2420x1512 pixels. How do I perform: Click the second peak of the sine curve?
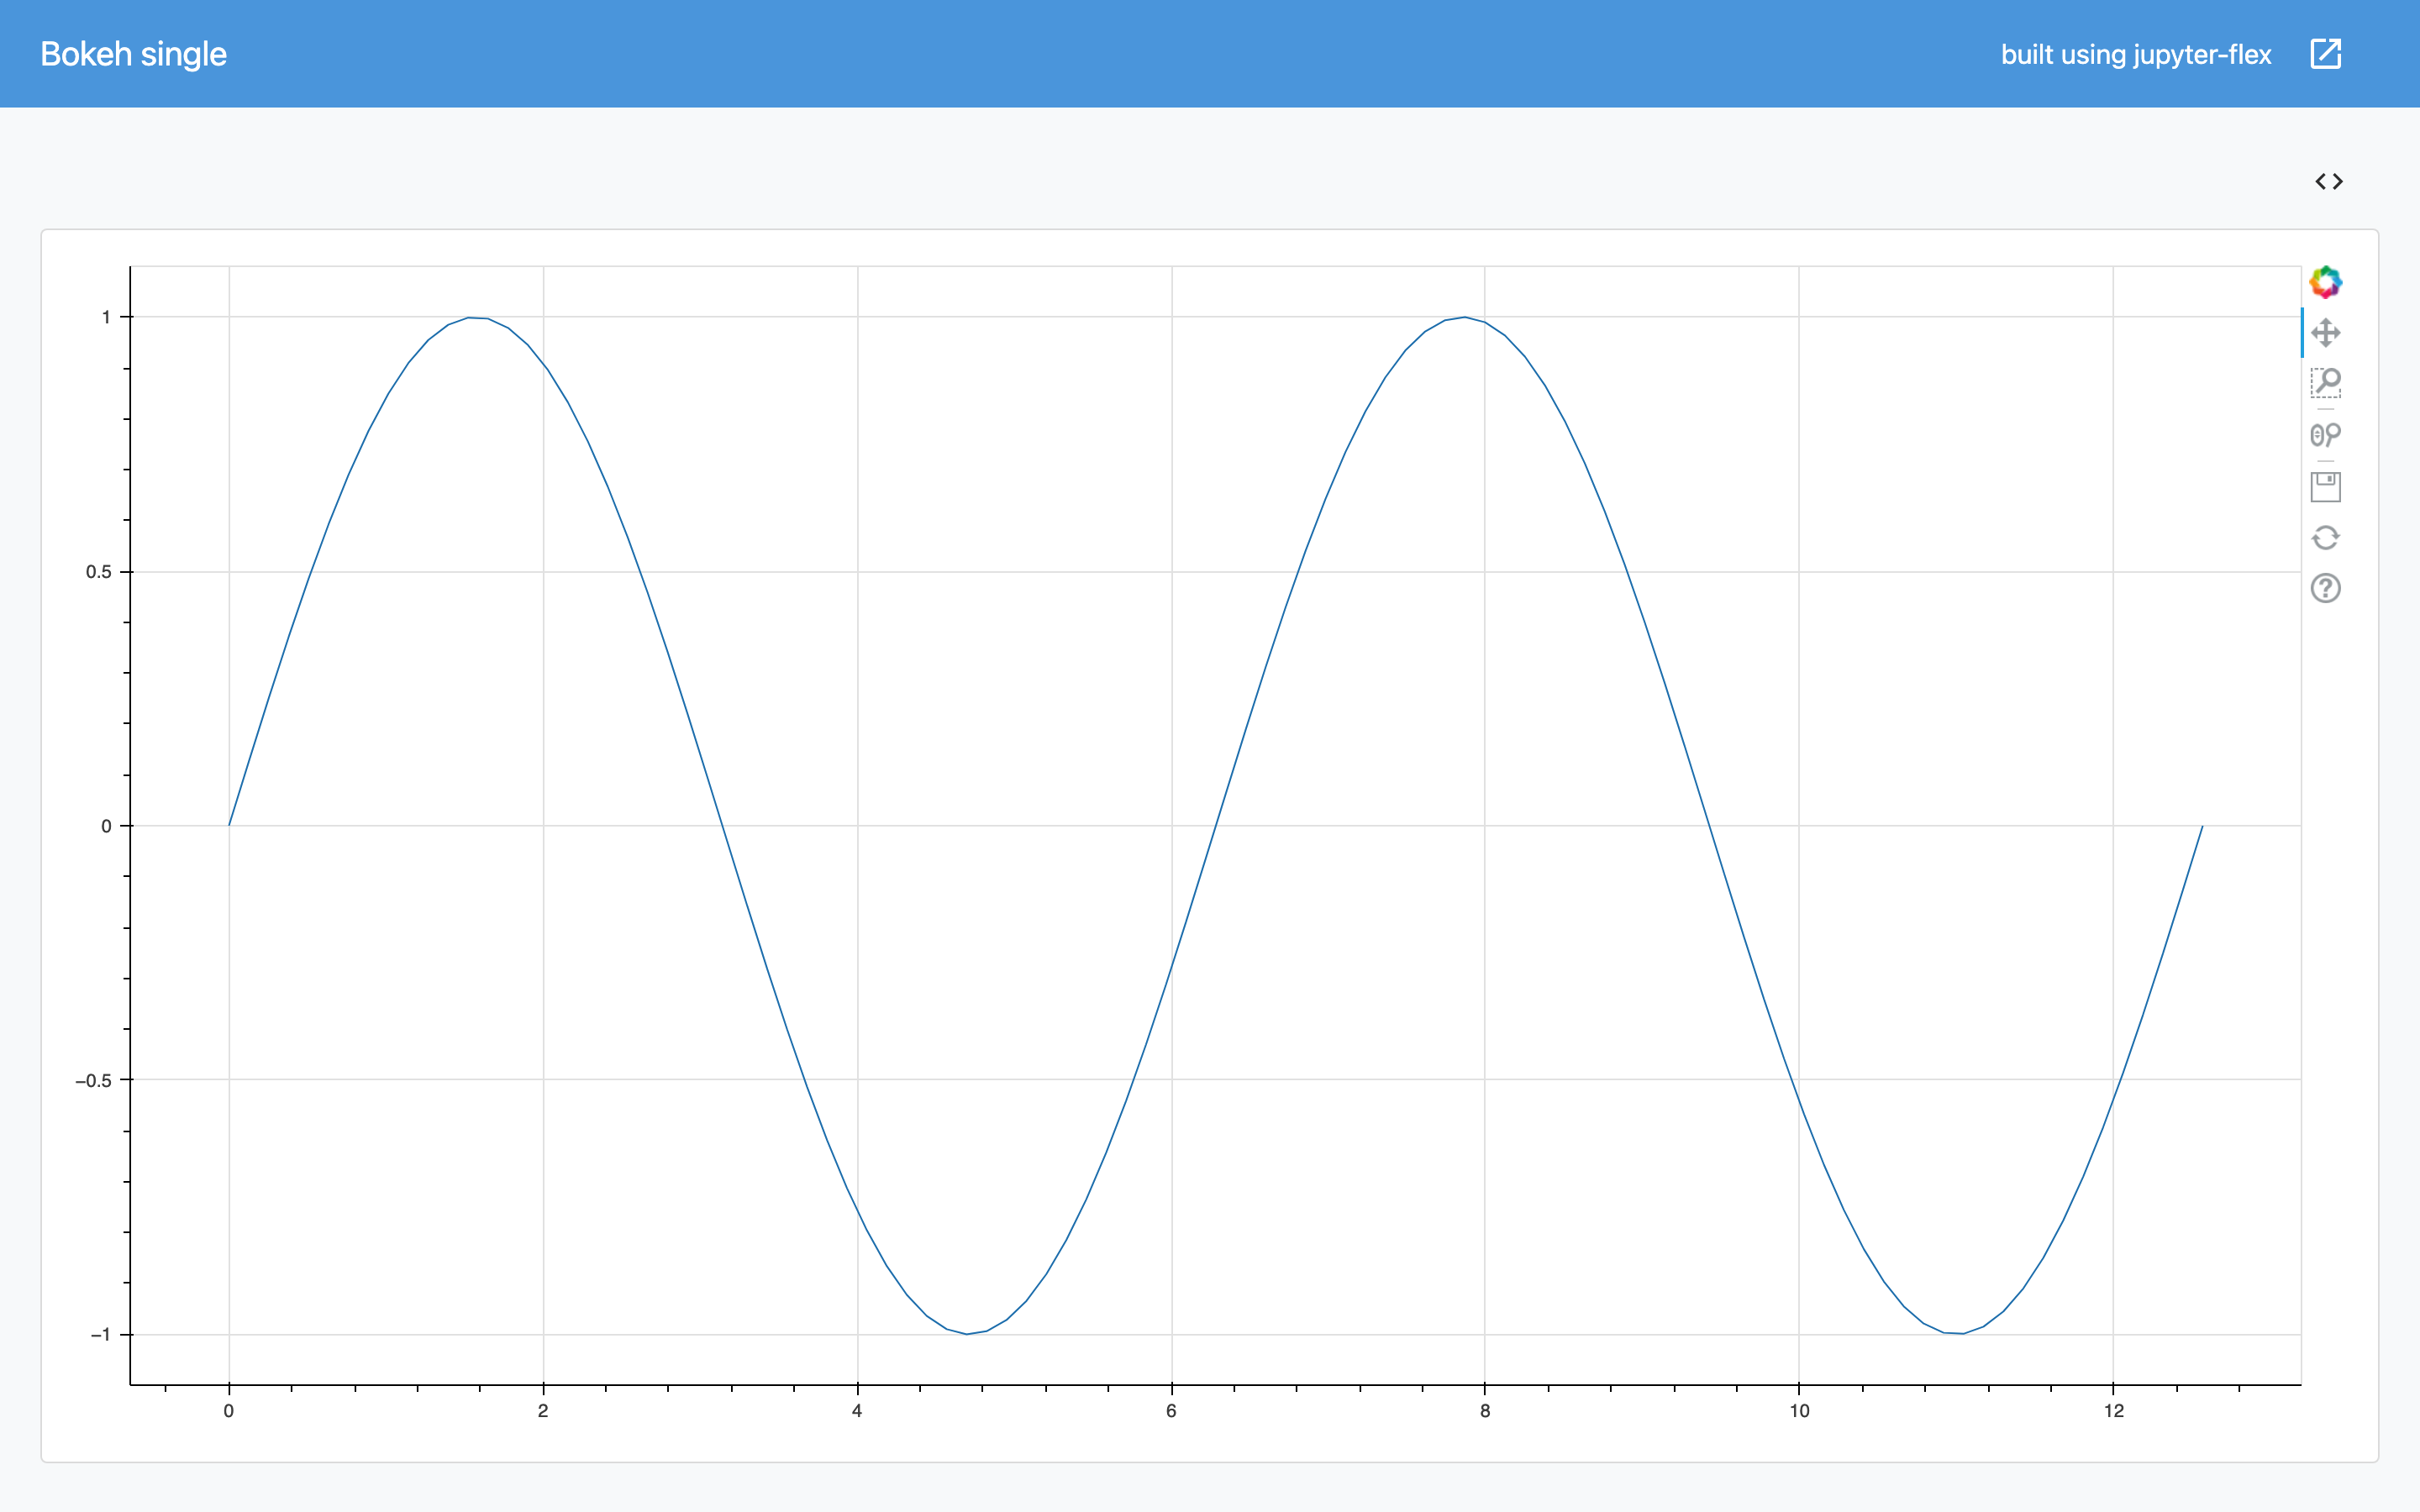click(x=1464, y=318)
